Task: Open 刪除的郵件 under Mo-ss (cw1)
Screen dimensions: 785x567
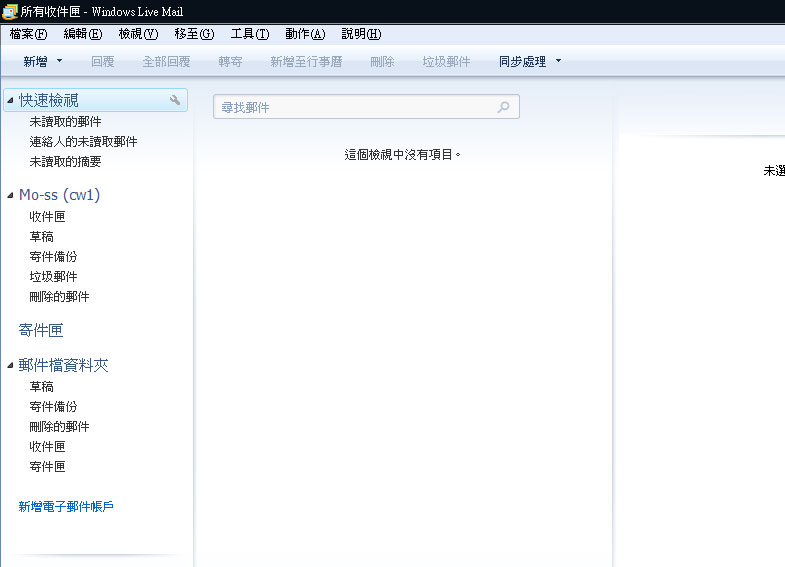Action: tap(60, 297)
